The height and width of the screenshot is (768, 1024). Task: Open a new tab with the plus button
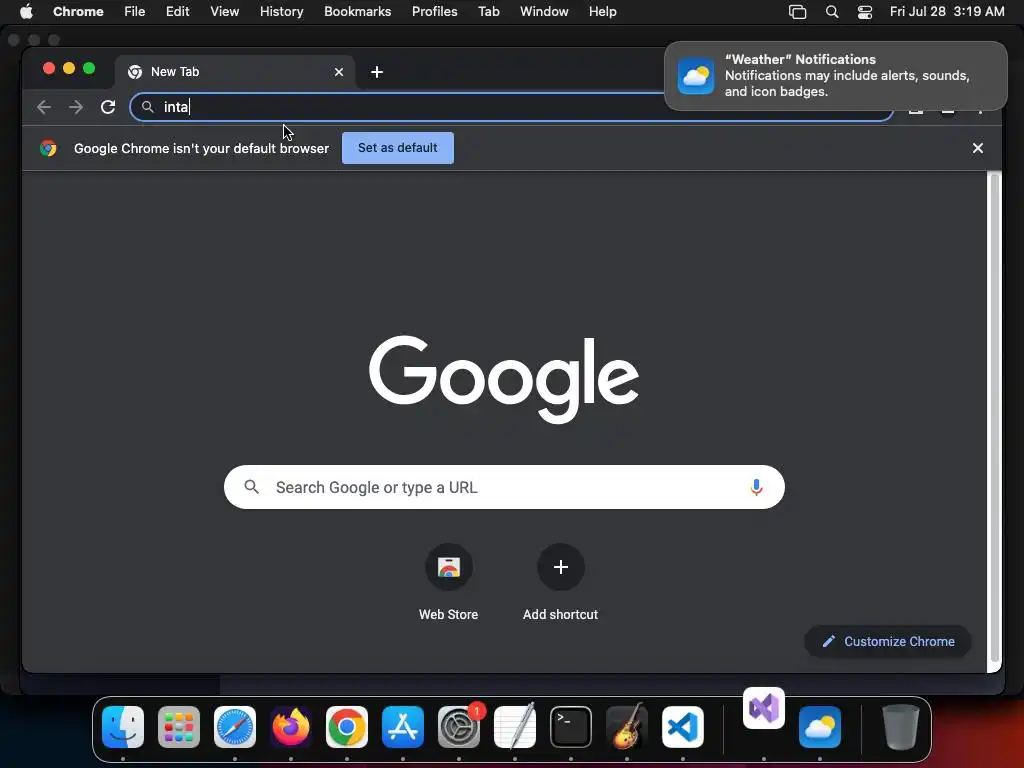click(x=377, y=72)
